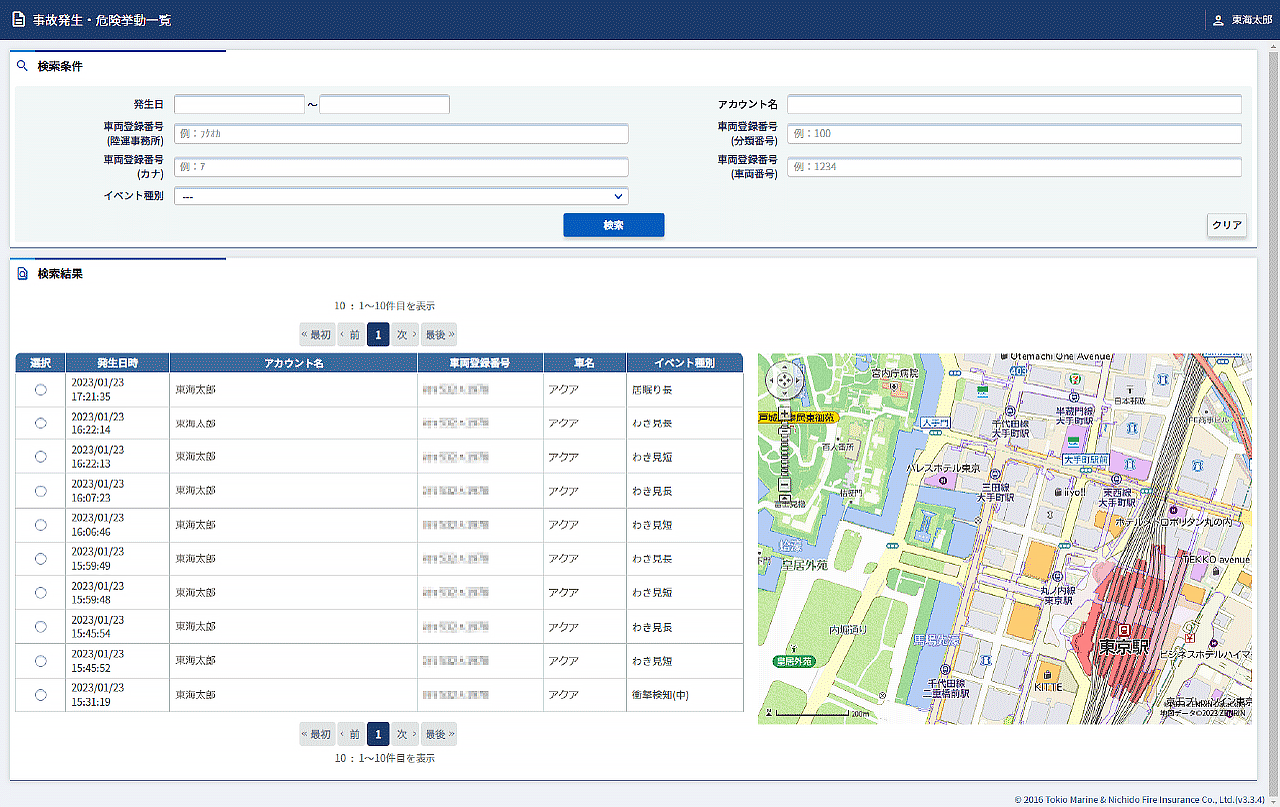Select the 衝撃検知(中) row radio button
The image size is (1280, 807).
[41, 695]
